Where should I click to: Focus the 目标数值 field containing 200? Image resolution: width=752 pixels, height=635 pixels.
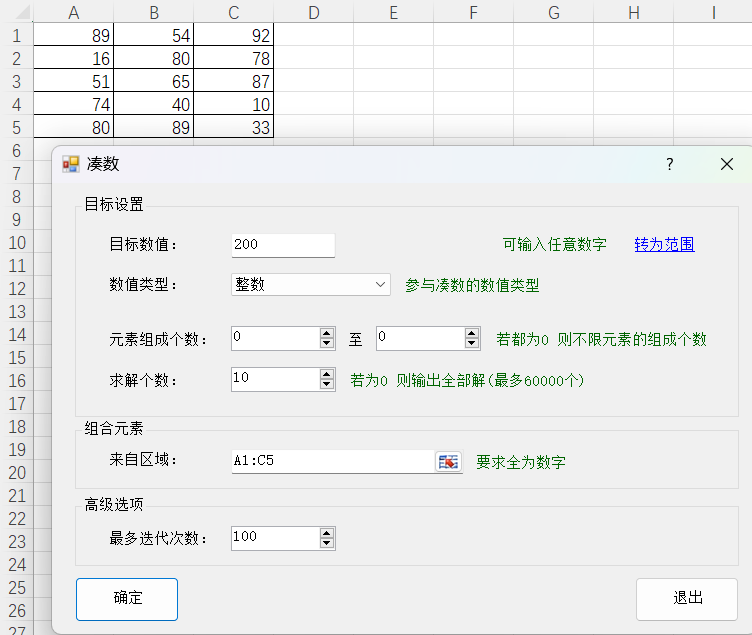click(283, 246)
